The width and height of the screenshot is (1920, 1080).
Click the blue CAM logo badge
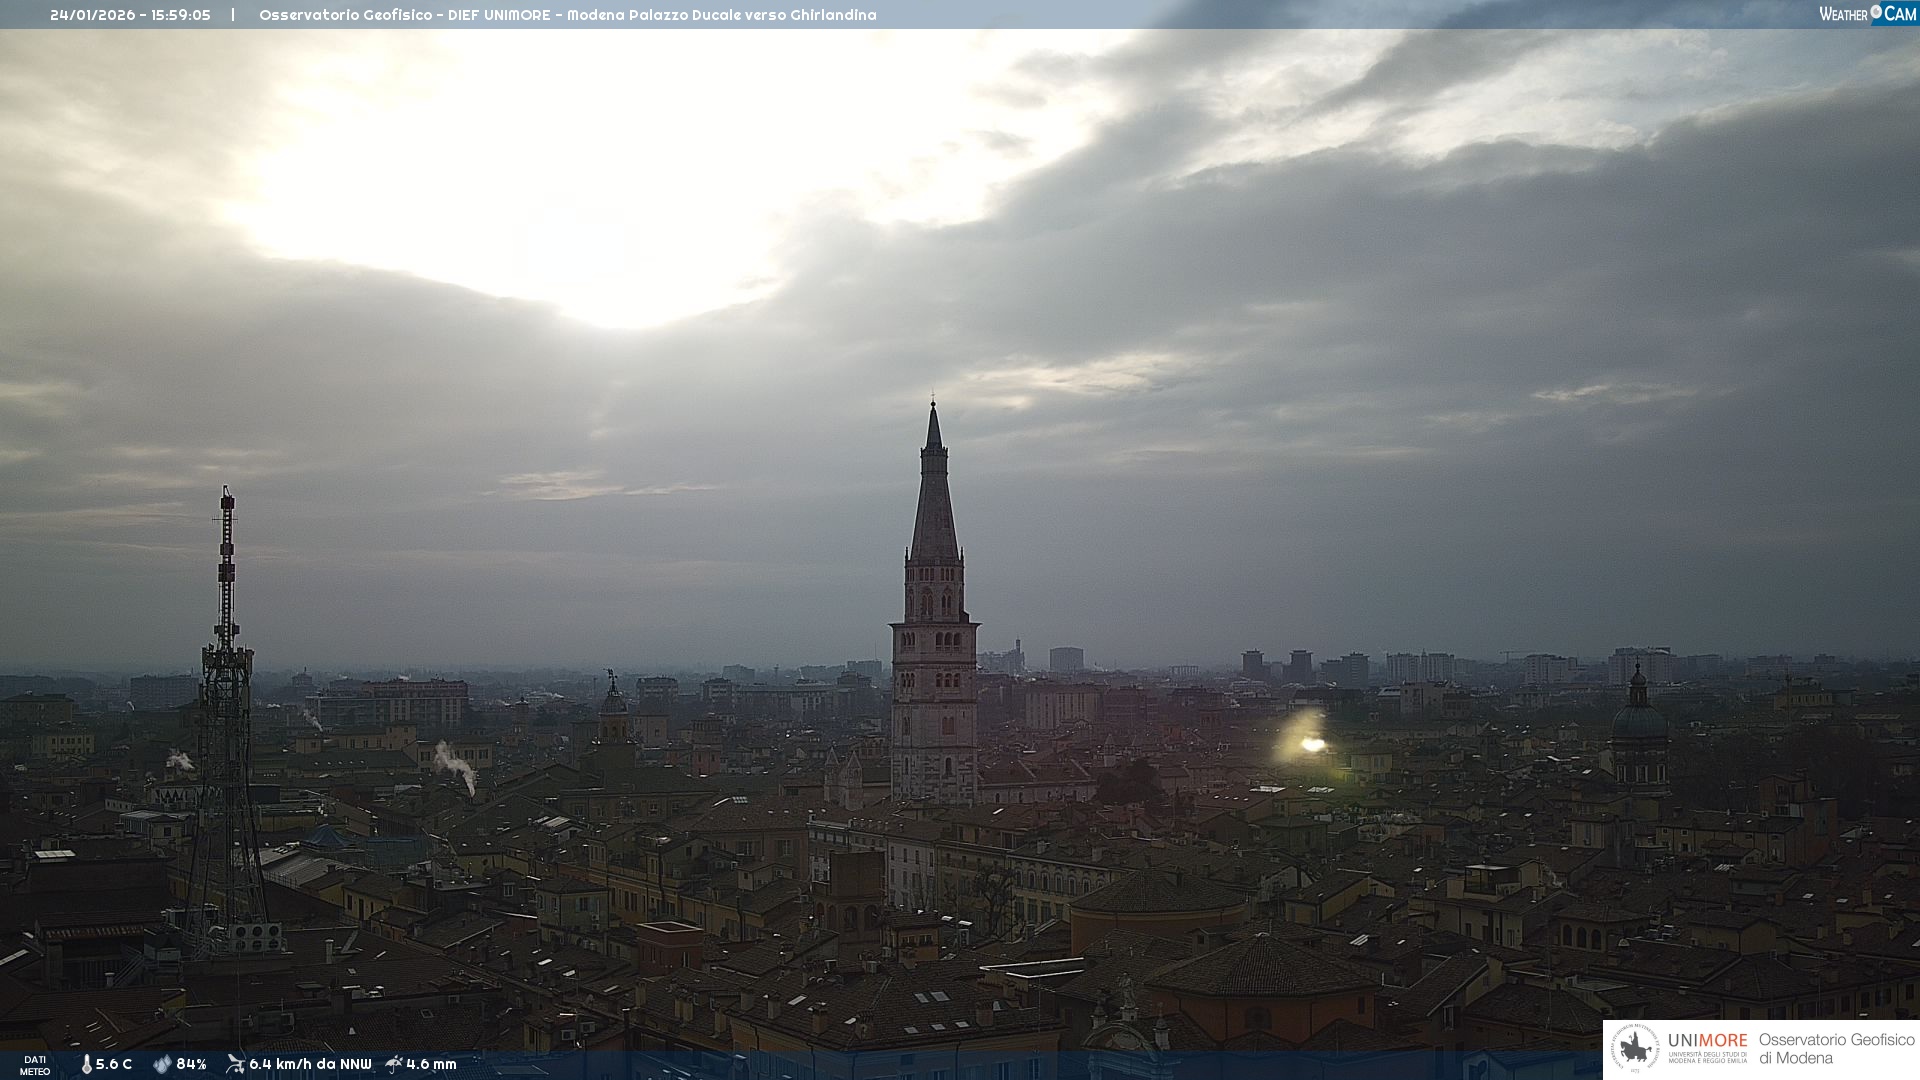(1899, 14)
